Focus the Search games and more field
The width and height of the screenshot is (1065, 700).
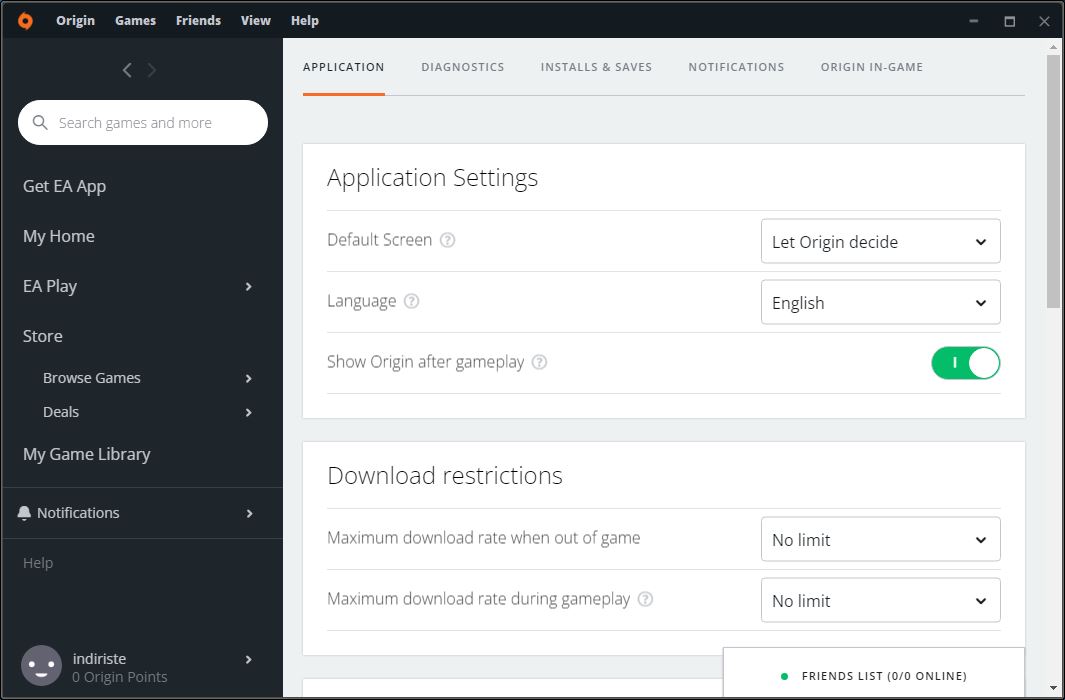143,123
